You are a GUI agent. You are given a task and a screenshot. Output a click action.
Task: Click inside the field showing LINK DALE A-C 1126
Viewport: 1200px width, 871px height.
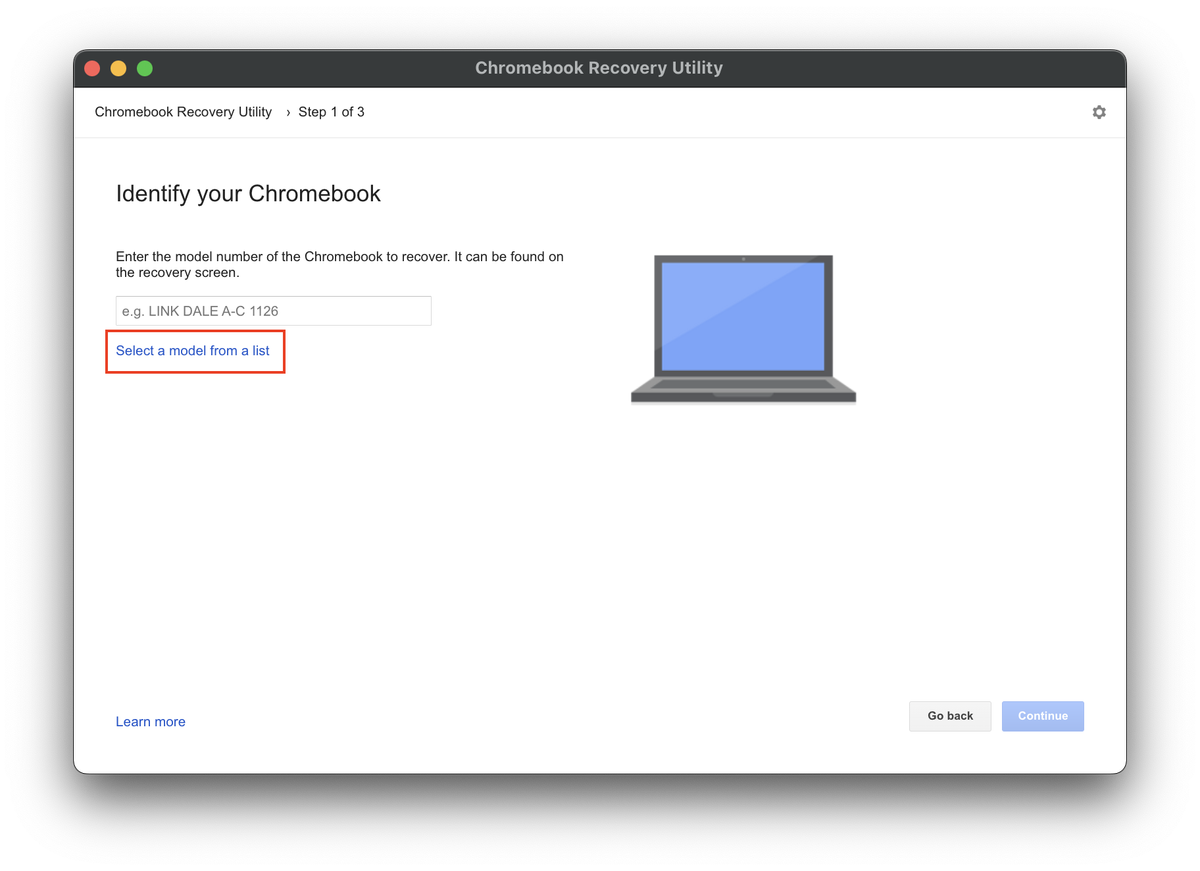(273, 311)
